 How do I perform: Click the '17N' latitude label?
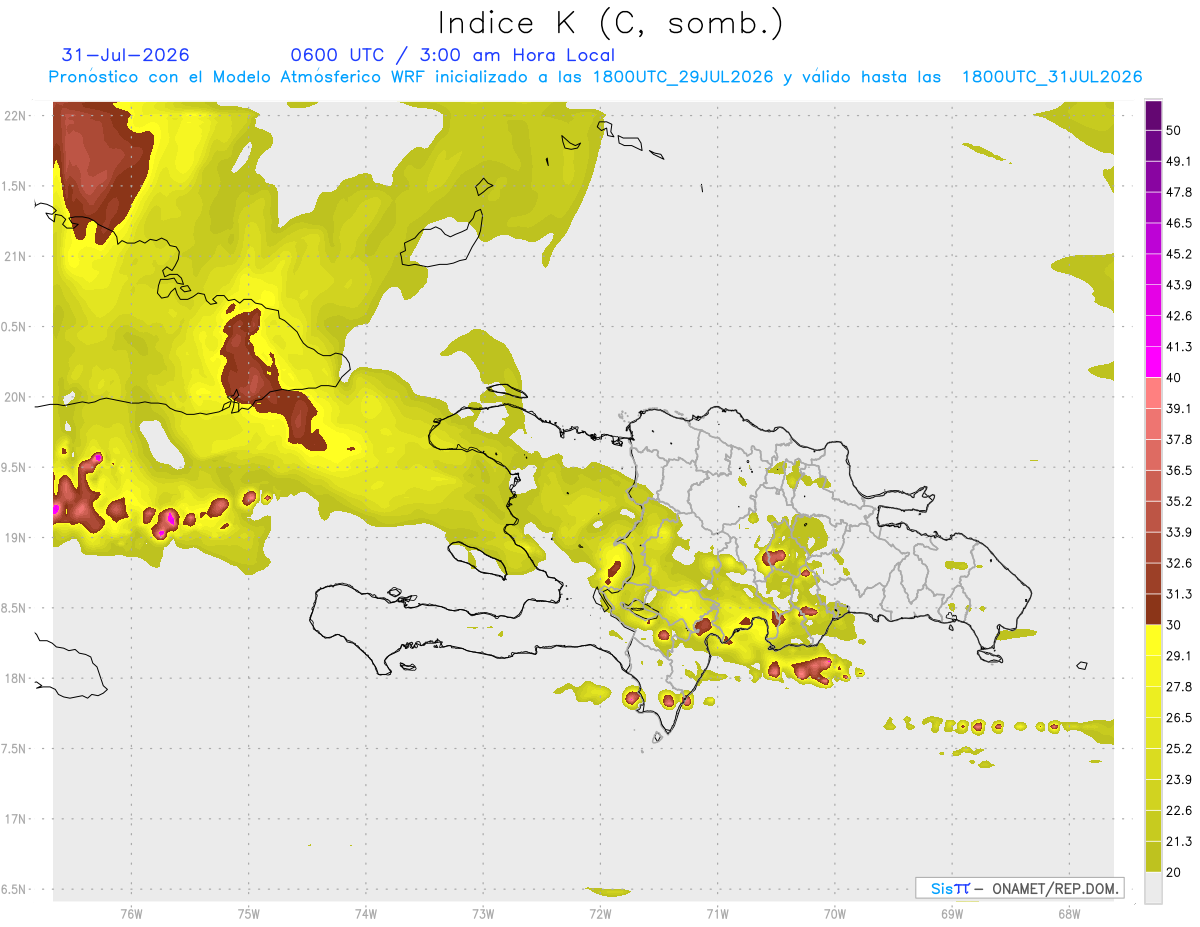16,819
